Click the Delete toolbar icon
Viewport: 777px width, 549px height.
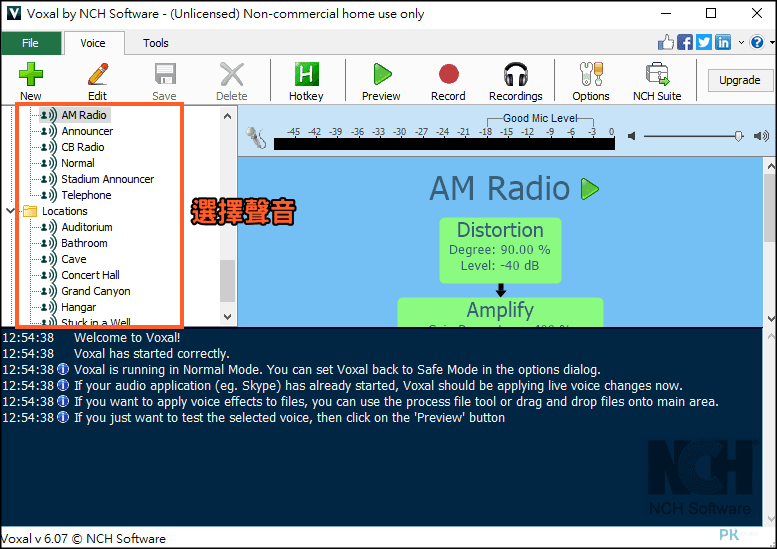[231, 81]
